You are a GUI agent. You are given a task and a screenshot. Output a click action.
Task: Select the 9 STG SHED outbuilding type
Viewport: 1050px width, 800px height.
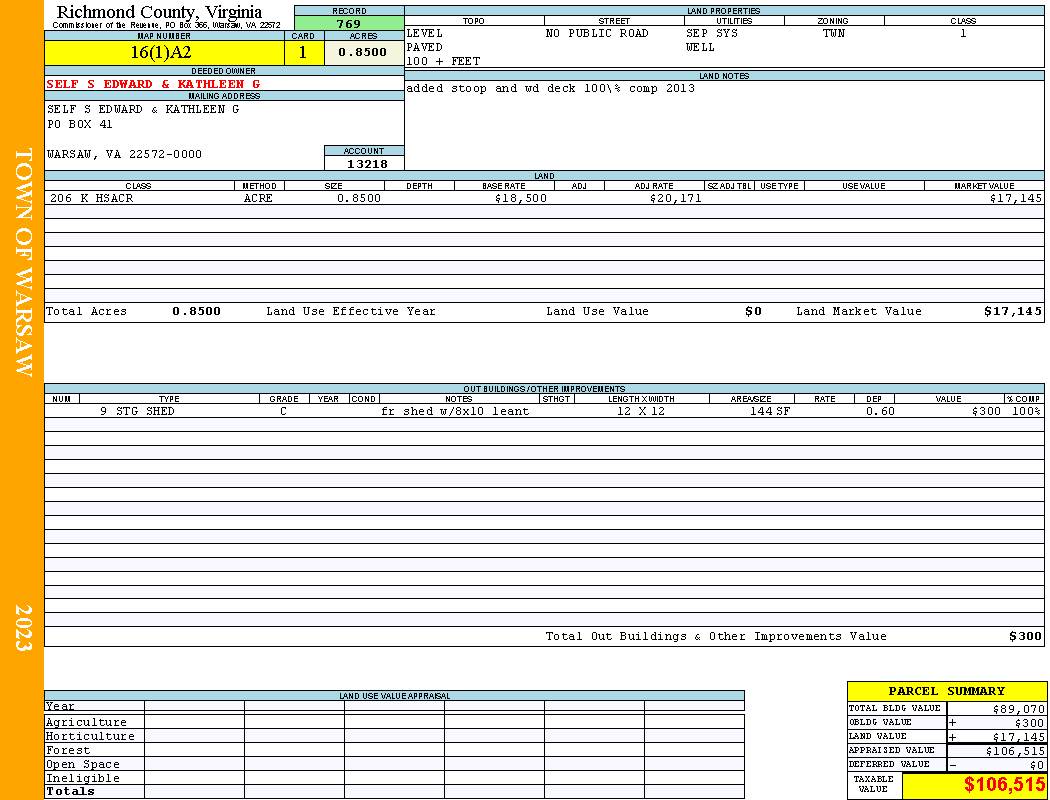pos(137,411)
